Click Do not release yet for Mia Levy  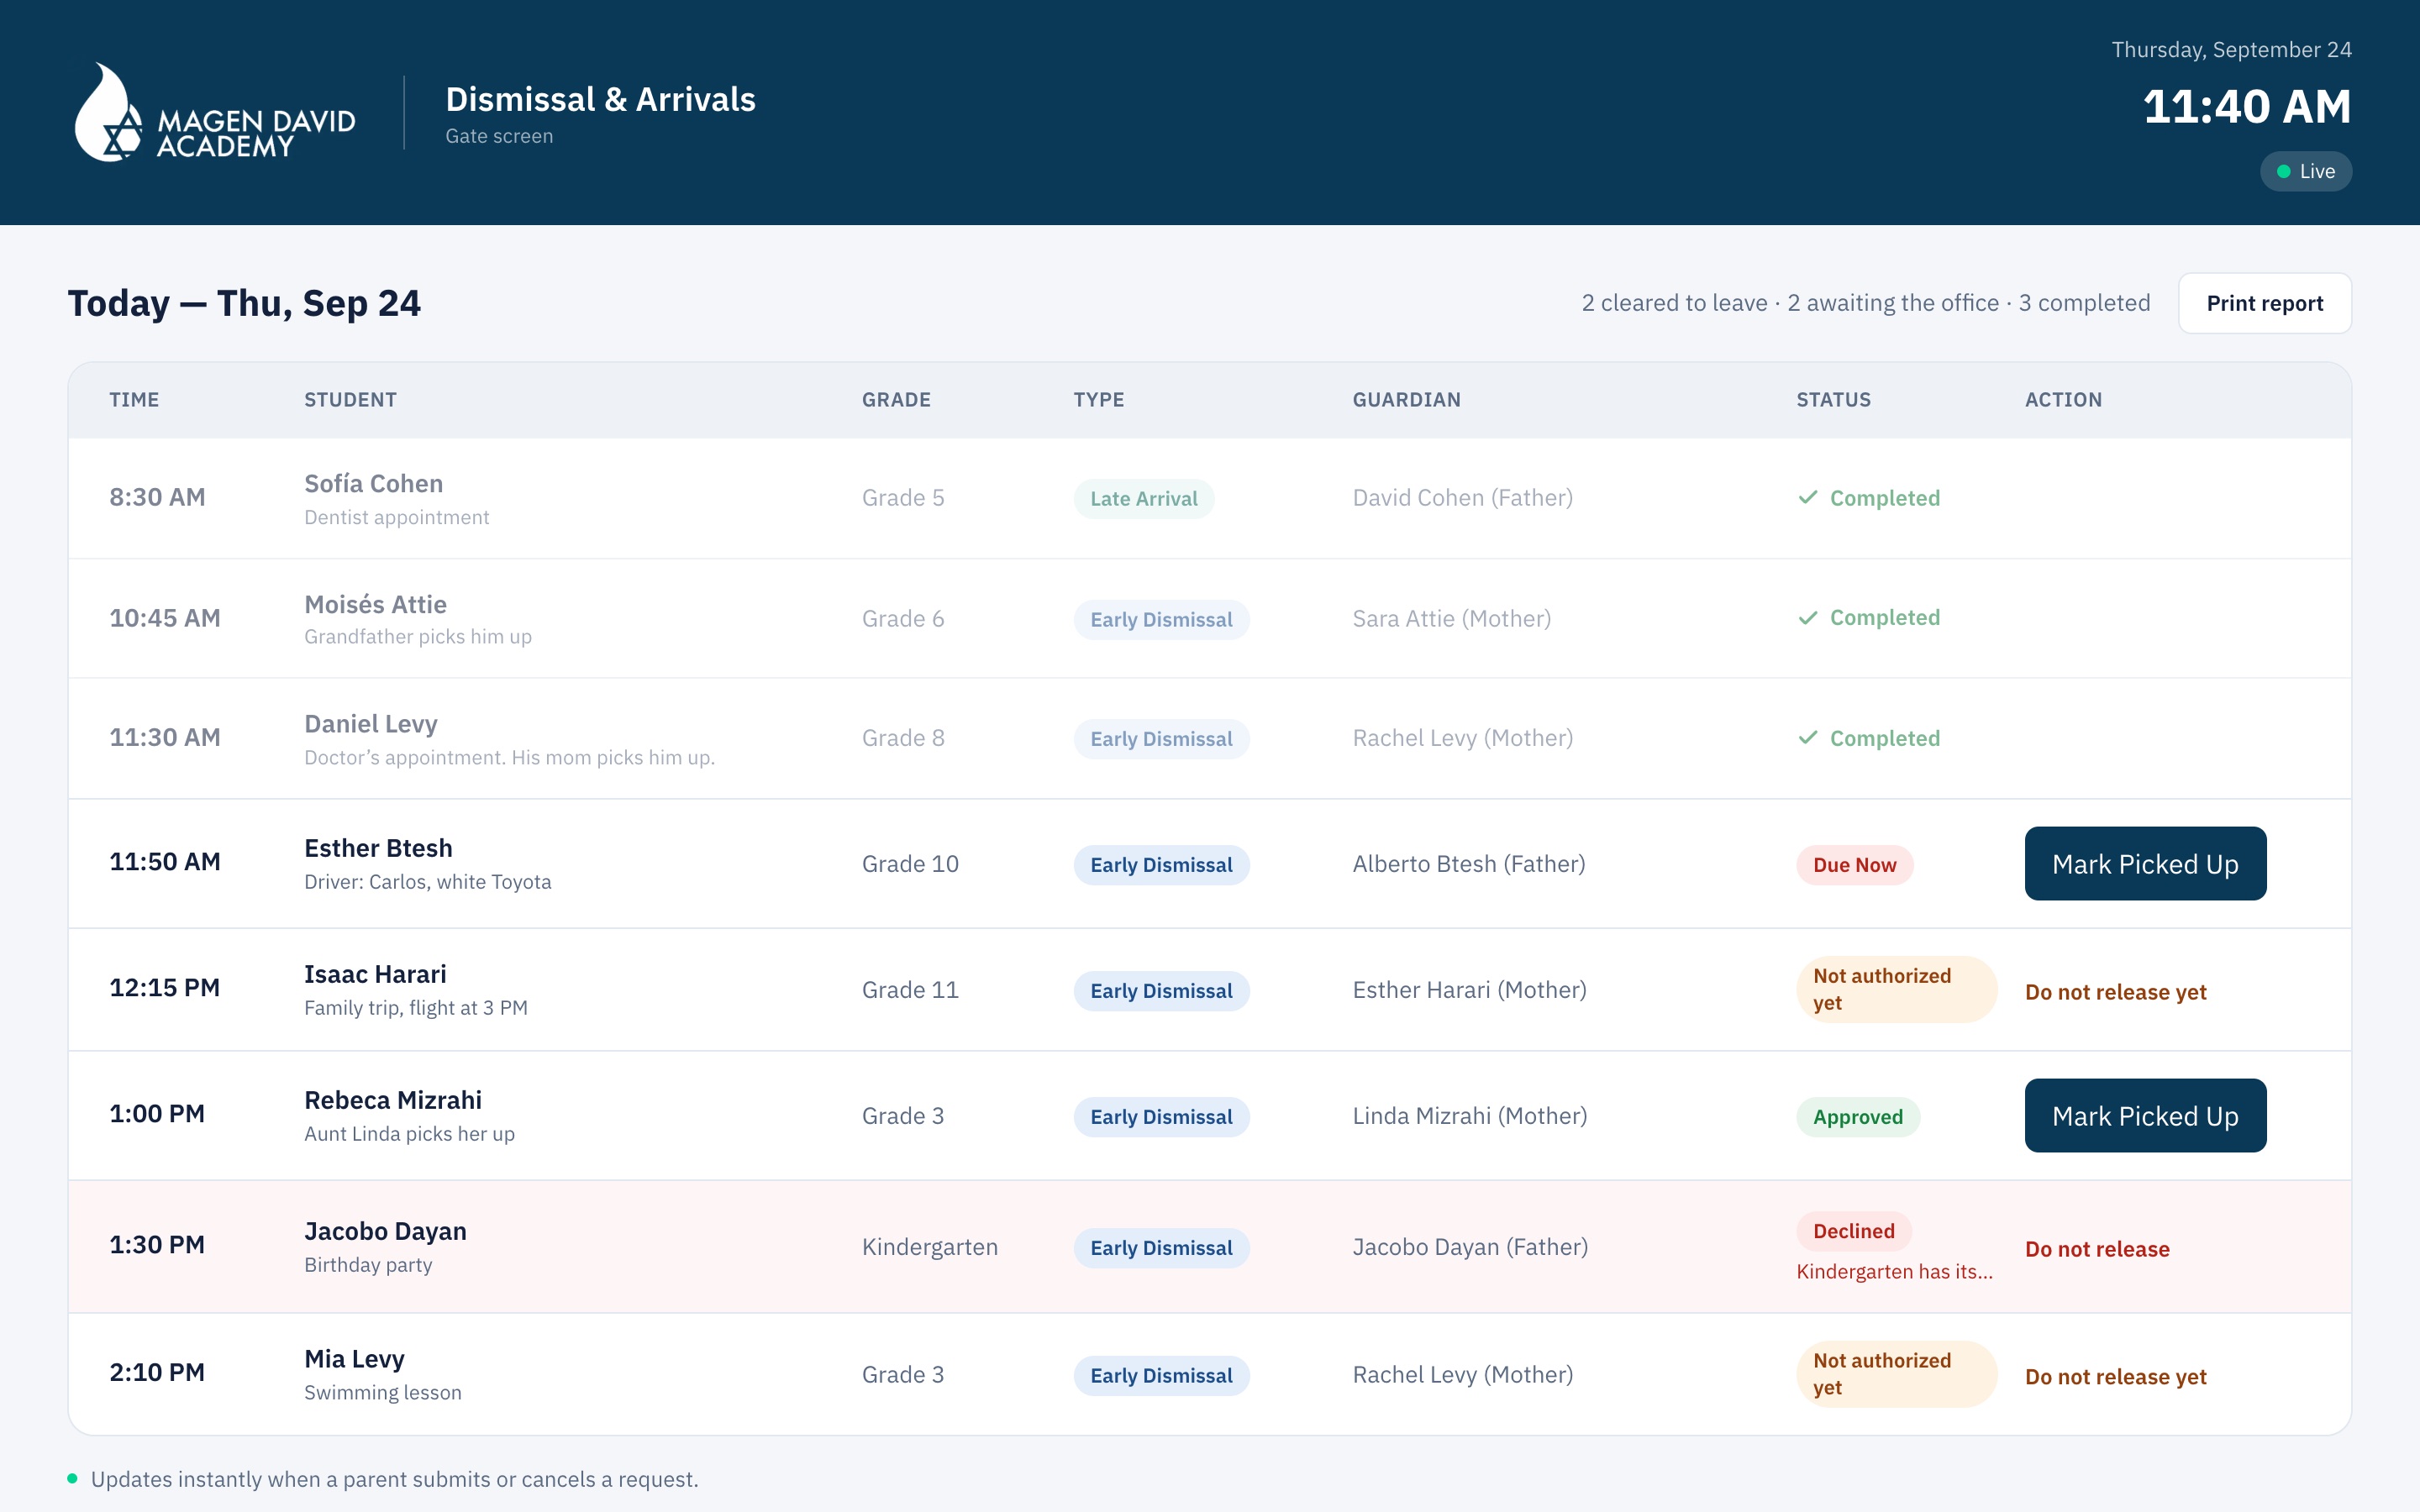point(2115,1377)
